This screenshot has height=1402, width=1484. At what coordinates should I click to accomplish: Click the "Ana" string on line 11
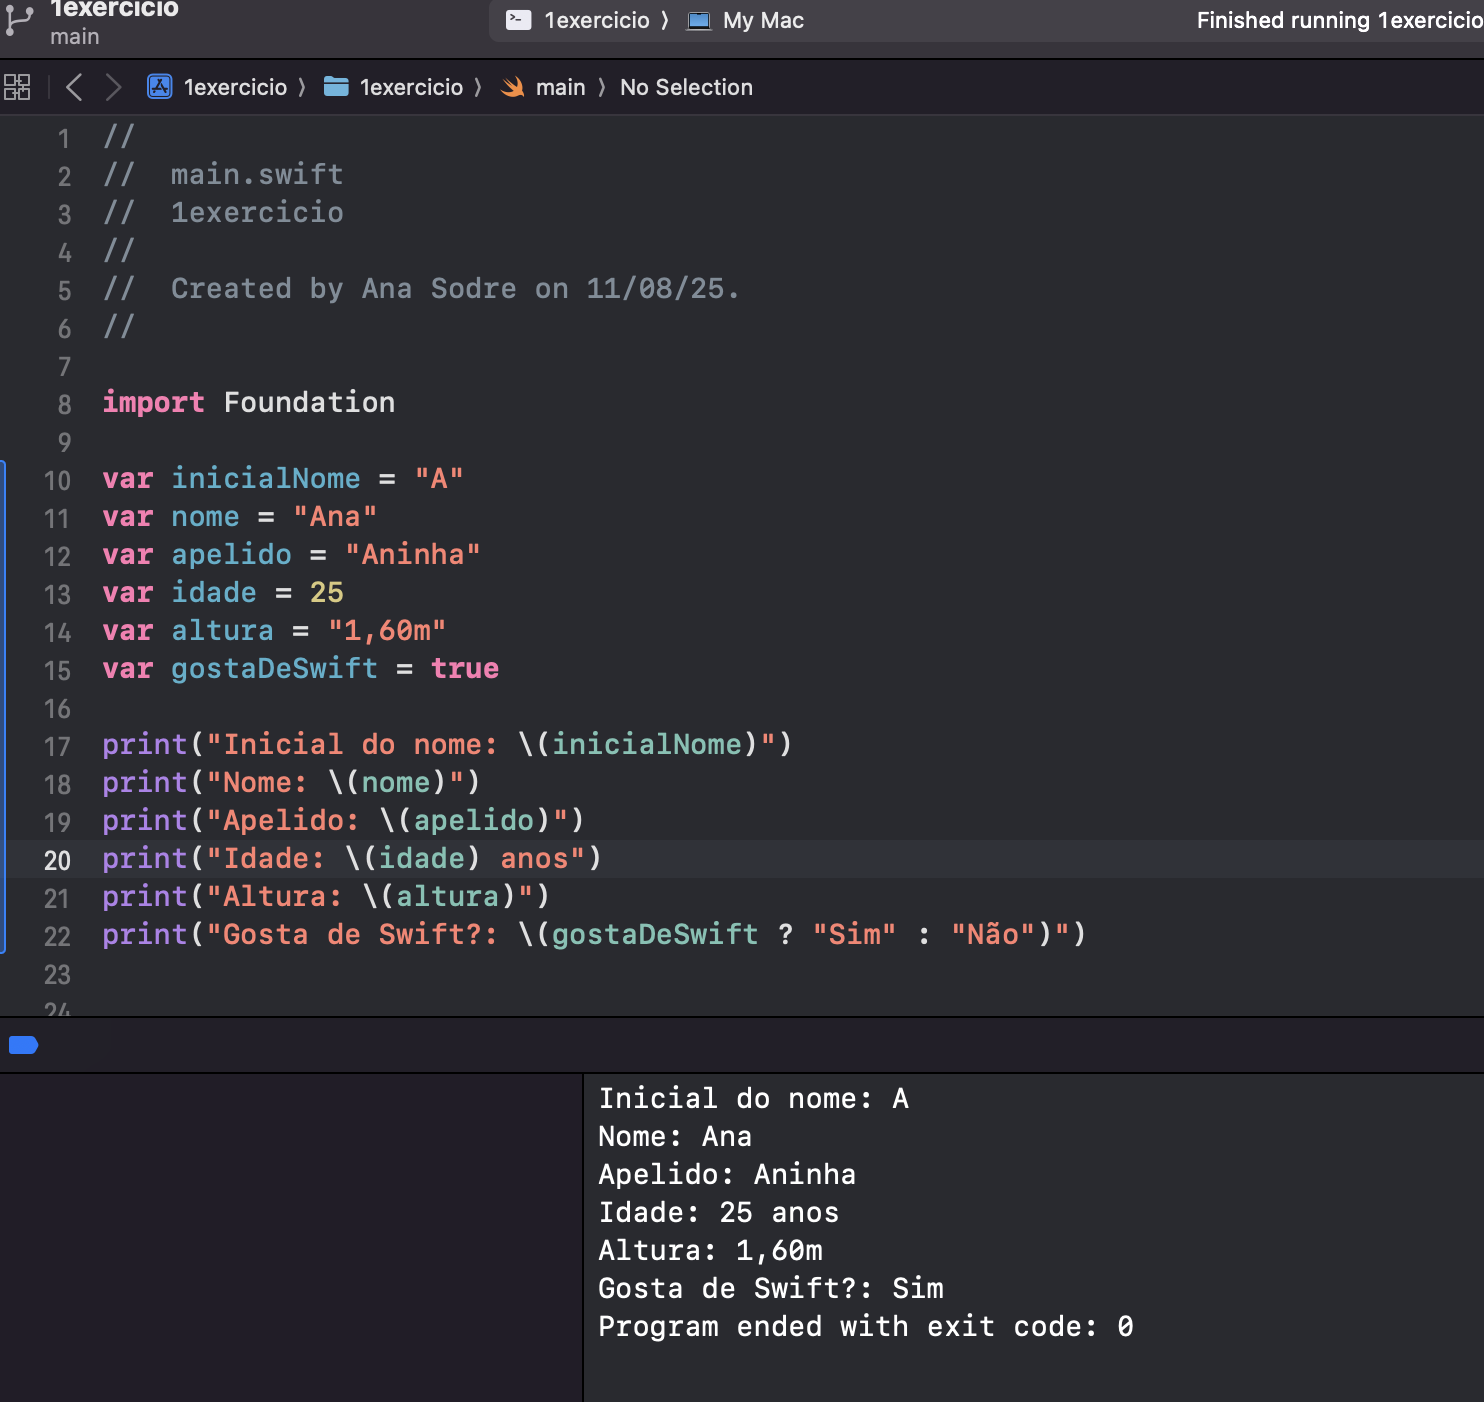335,517
